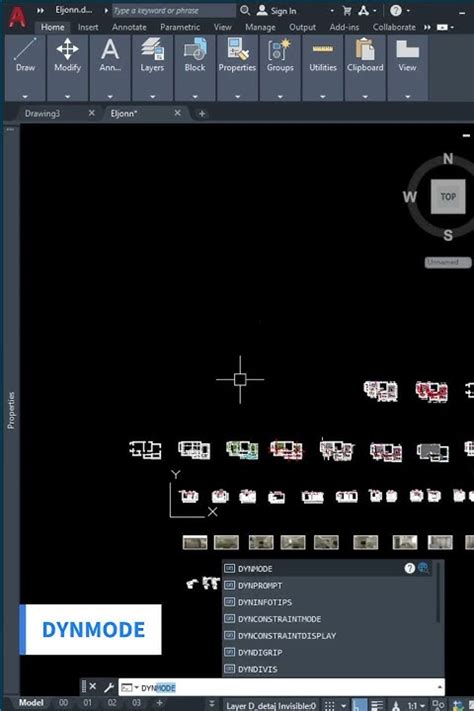Open the AutoCAD application menu logo
Image resolution: width=474 pixels, height=711 pixels.
[x=17, y=18]
